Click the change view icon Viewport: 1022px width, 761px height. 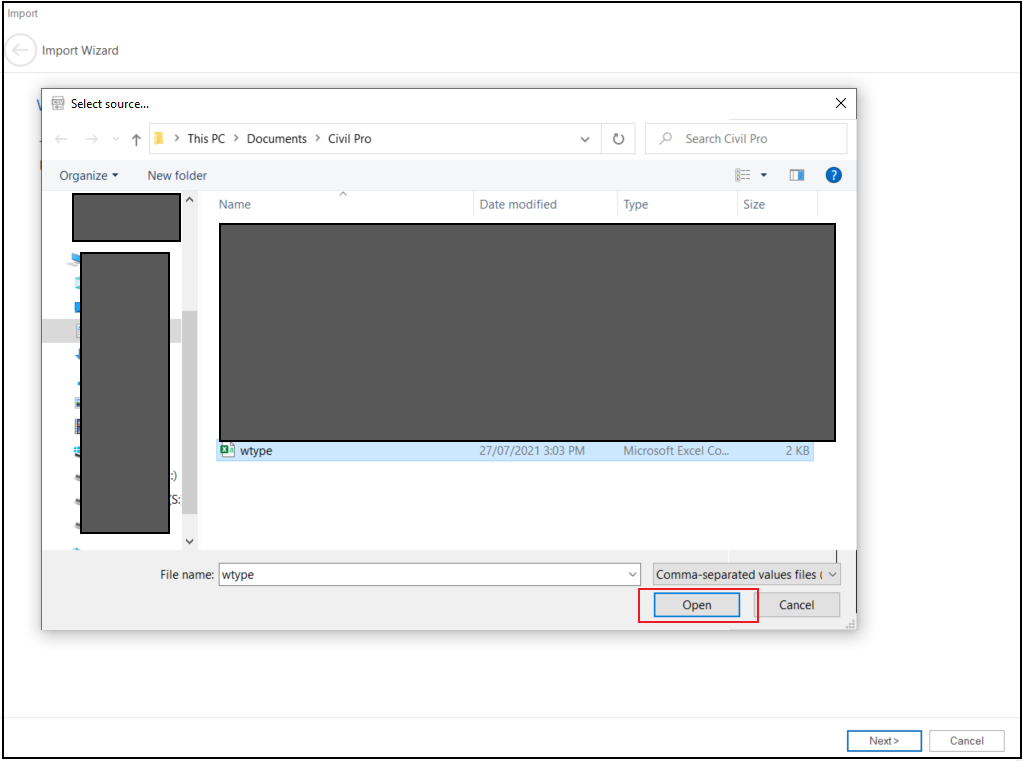click(743, 175)
